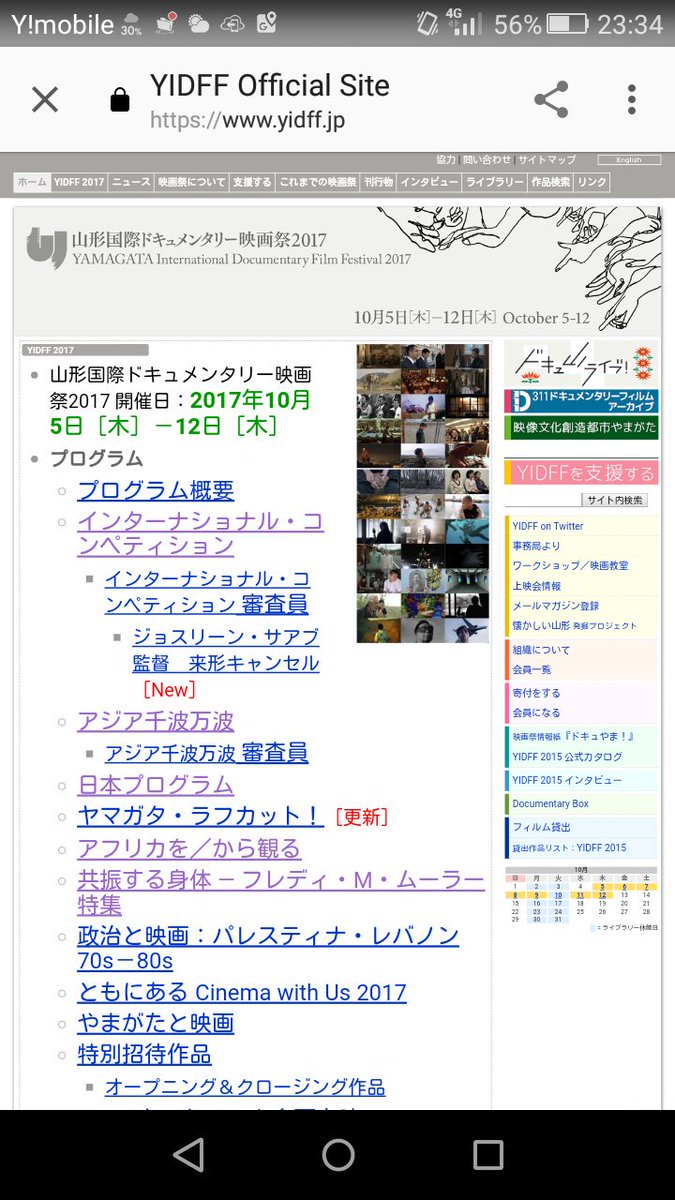Open the 映画祭について navigation tab

tap(191, 182)
